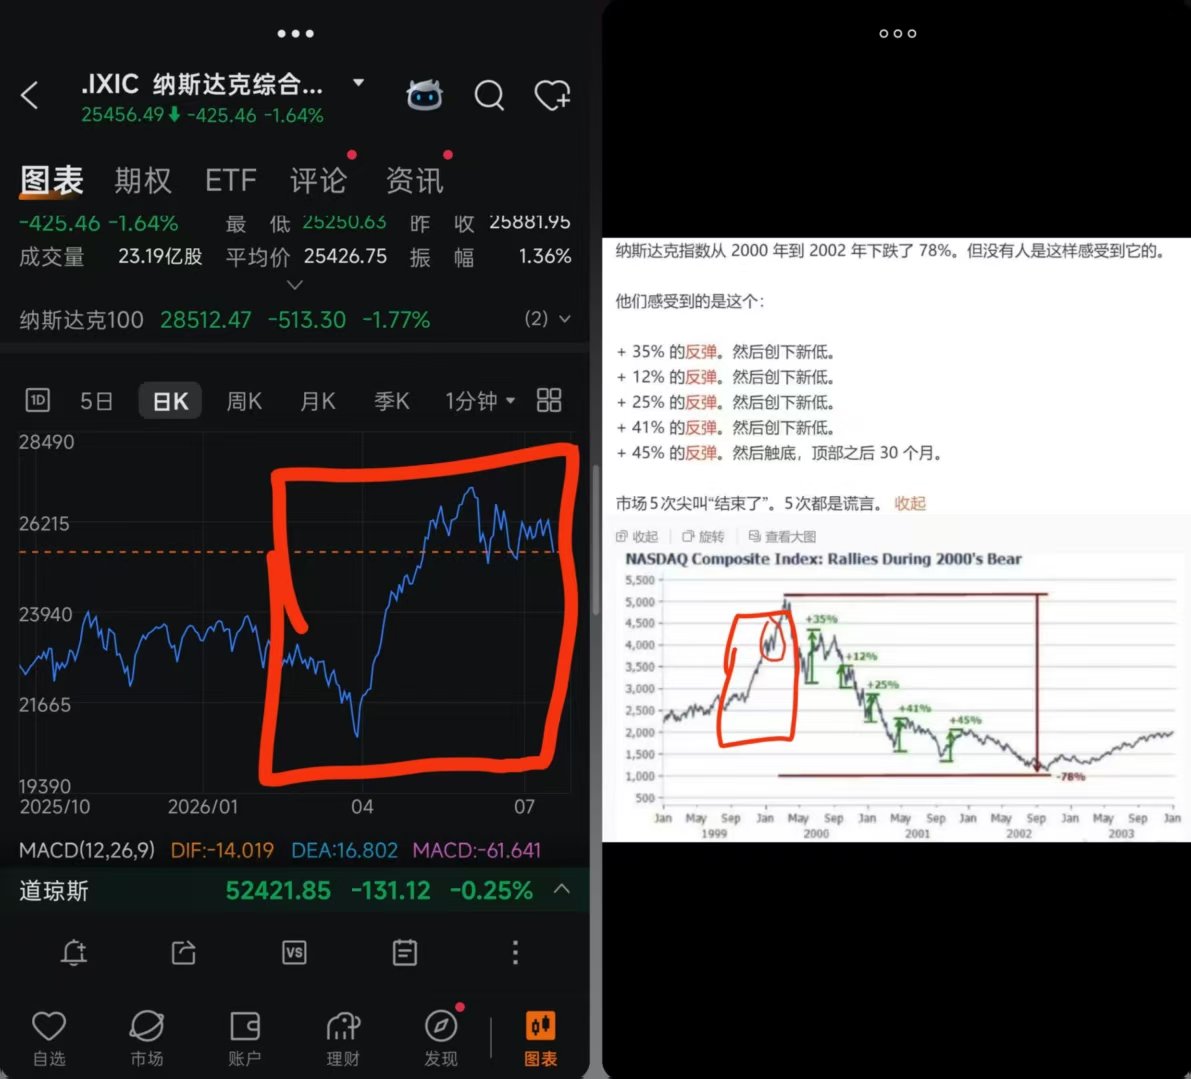1191x1079 pixels.
Task: Open the chart grid layout icon
Action: coord(549,399)
